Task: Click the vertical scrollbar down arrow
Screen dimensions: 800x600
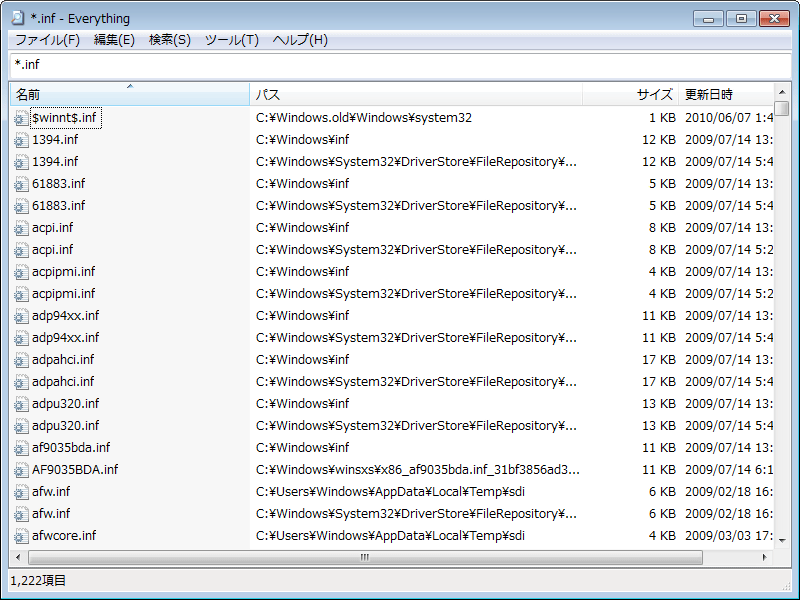Action: coord(782,540)
